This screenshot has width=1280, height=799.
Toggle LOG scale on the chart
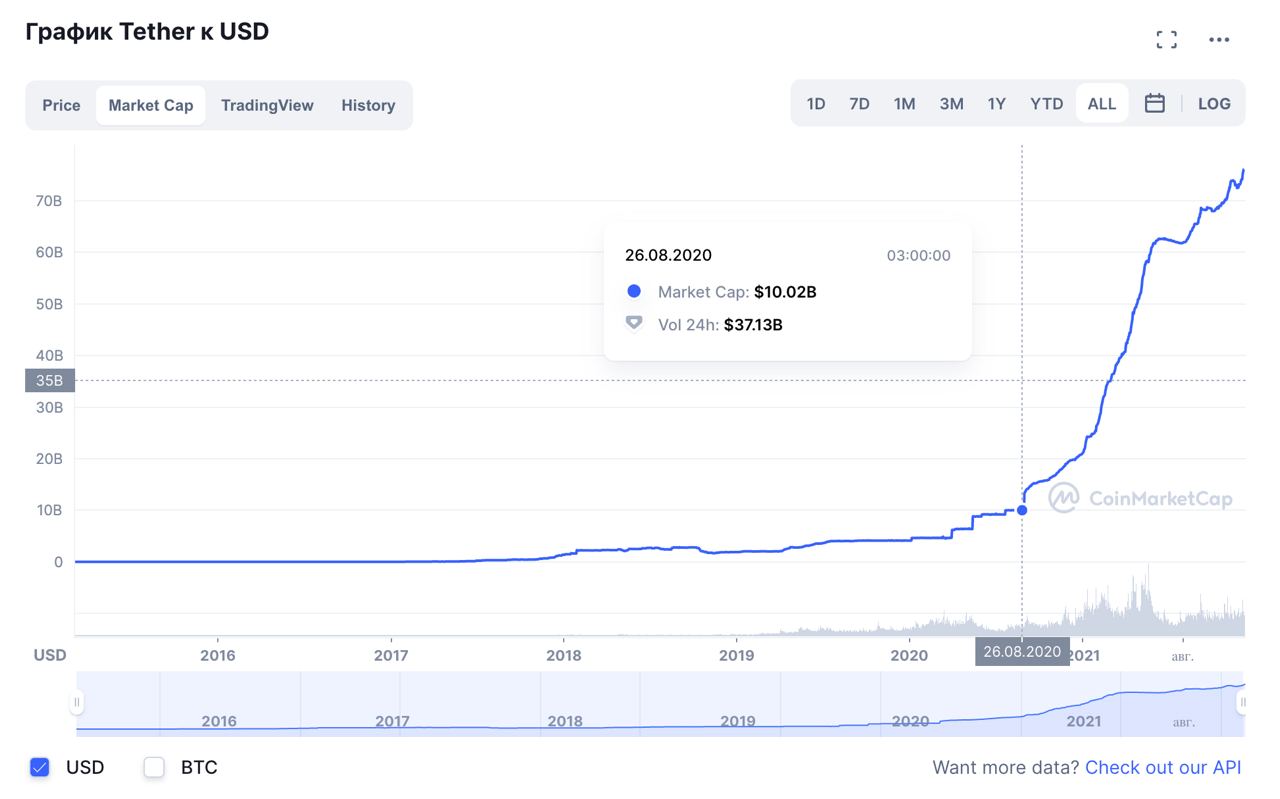[x=1214, y=103]
